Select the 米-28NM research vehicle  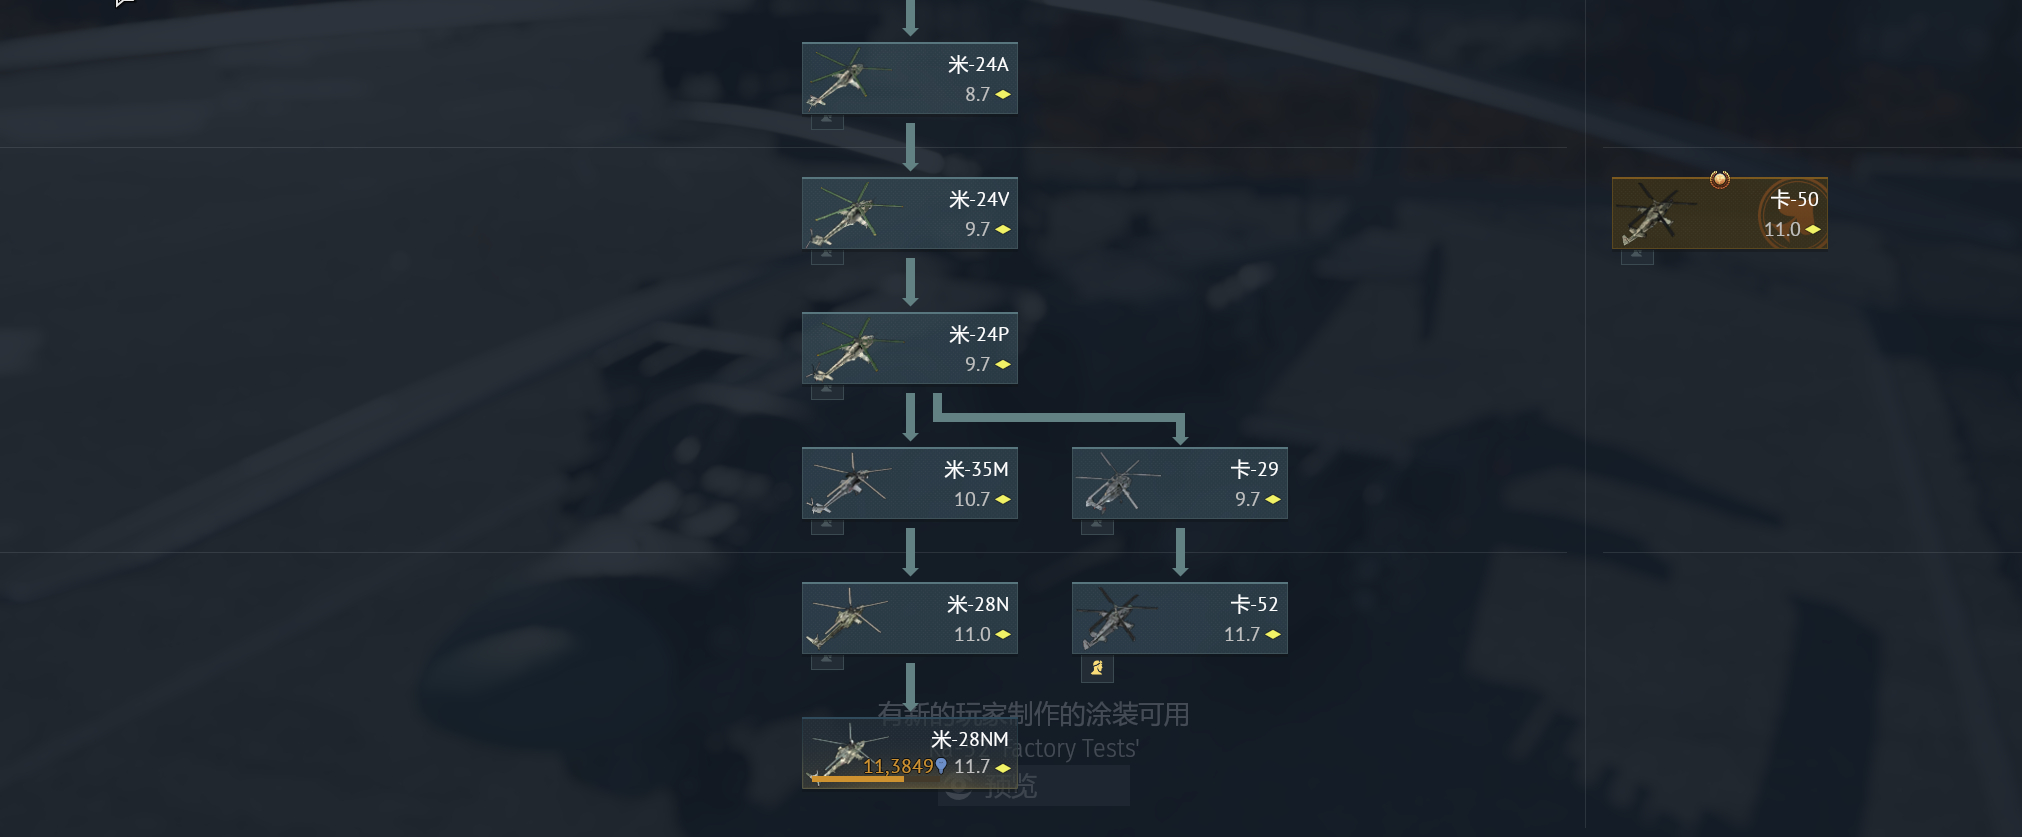coord(910,753)
